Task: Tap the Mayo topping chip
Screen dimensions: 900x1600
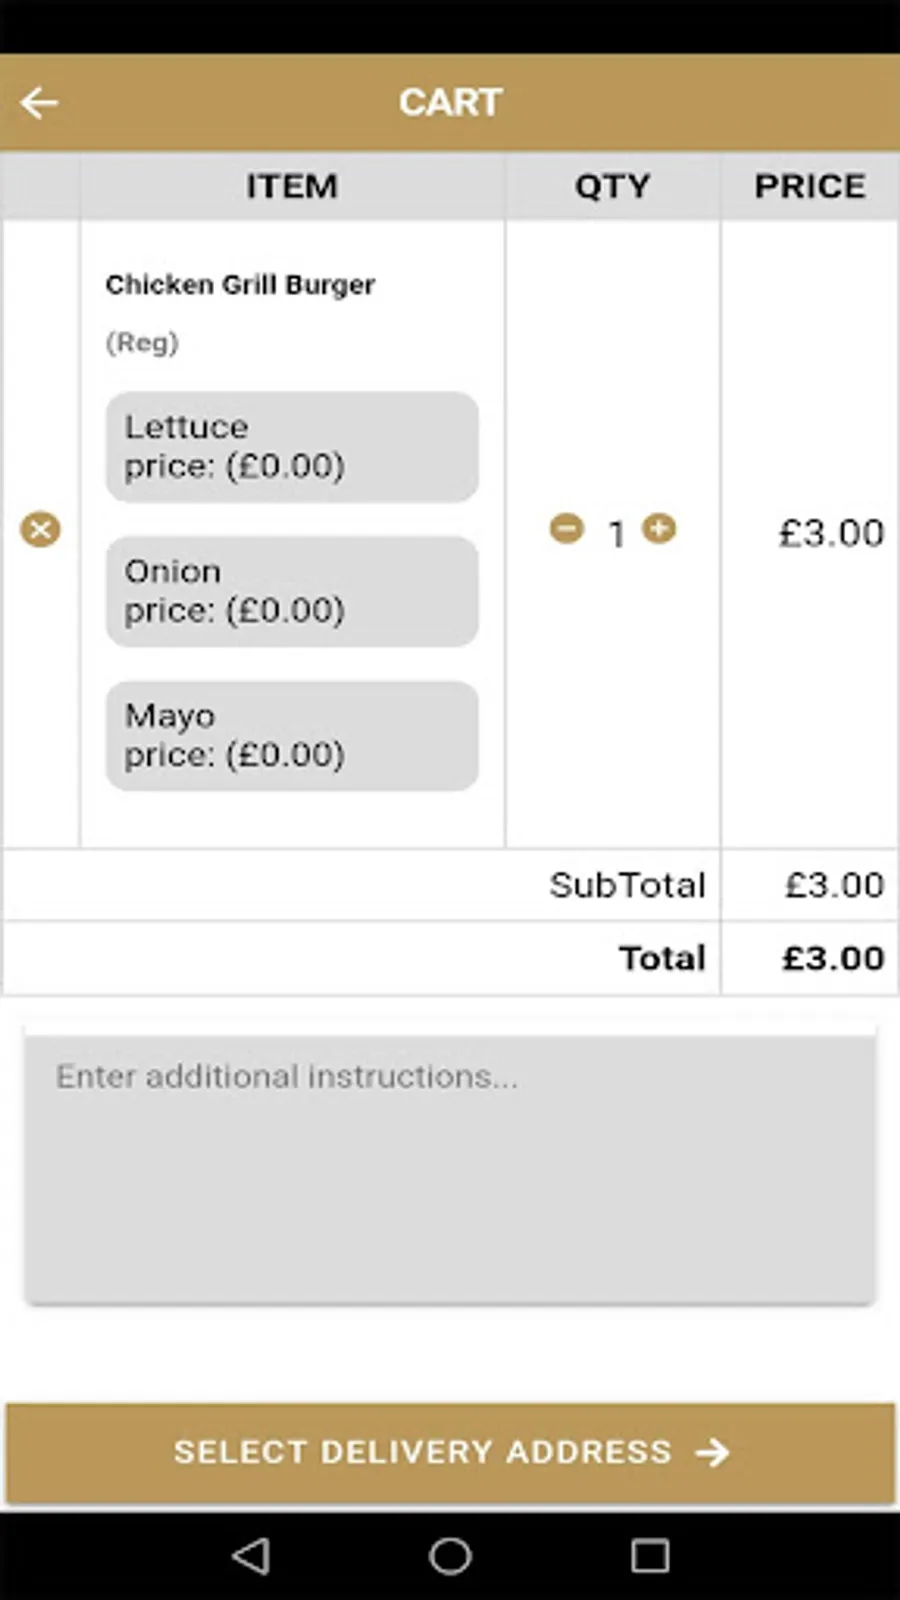Action: pos(291,735)
